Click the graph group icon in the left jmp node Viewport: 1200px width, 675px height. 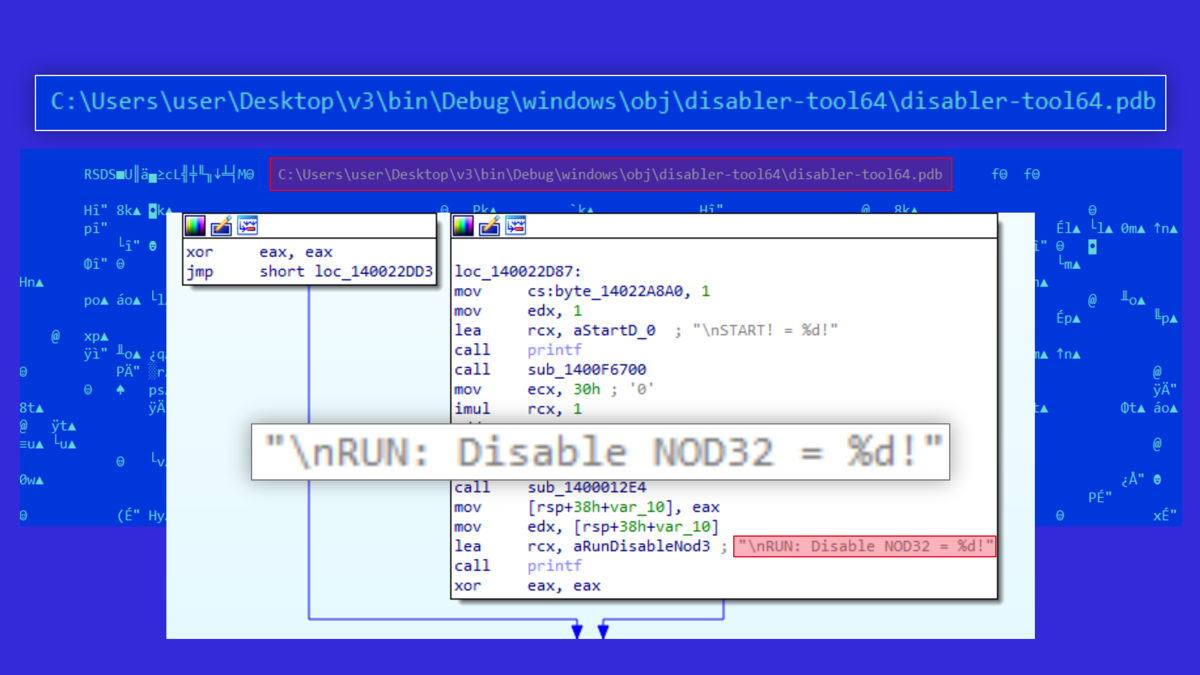coord(247,226)
